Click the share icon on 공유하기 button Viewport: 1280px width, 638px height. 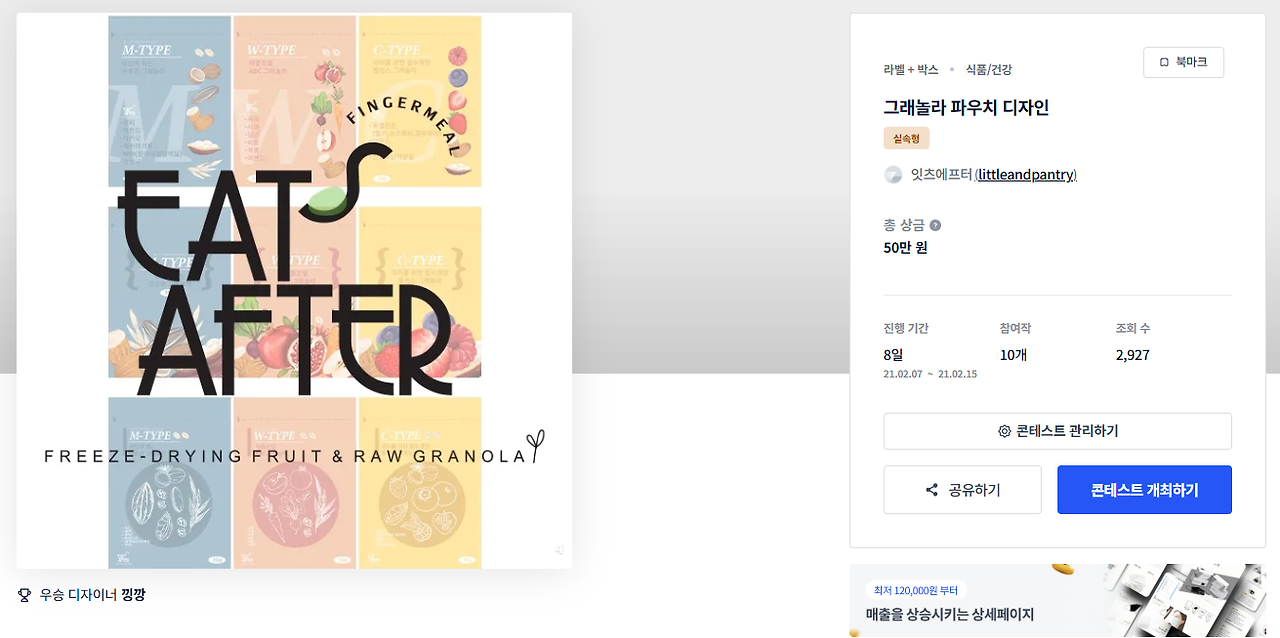(x=932, y=490)
